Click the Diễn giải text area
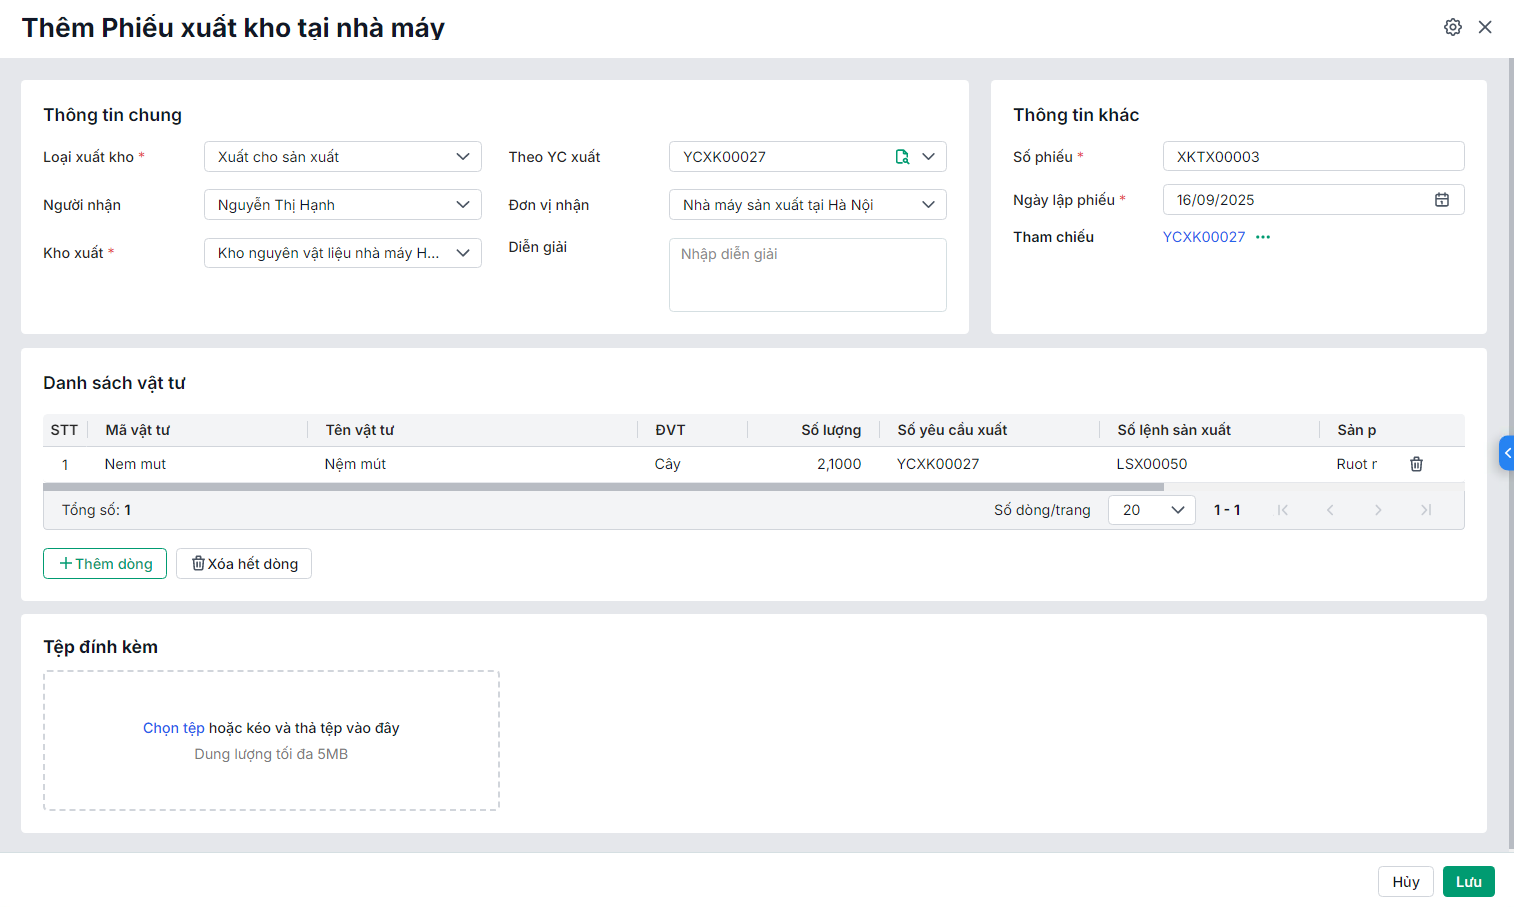 [x=807, y=275]
